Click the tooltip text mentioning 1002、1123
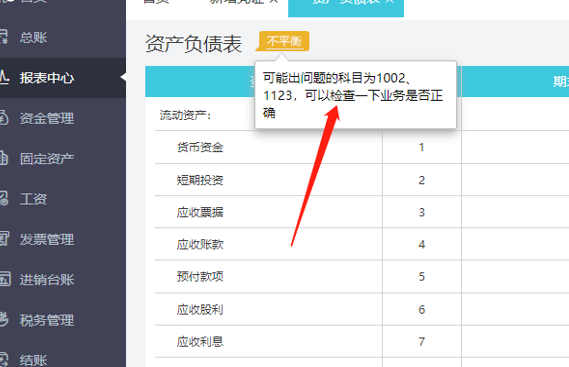The image size is (569, 367). tap(353, 95)
